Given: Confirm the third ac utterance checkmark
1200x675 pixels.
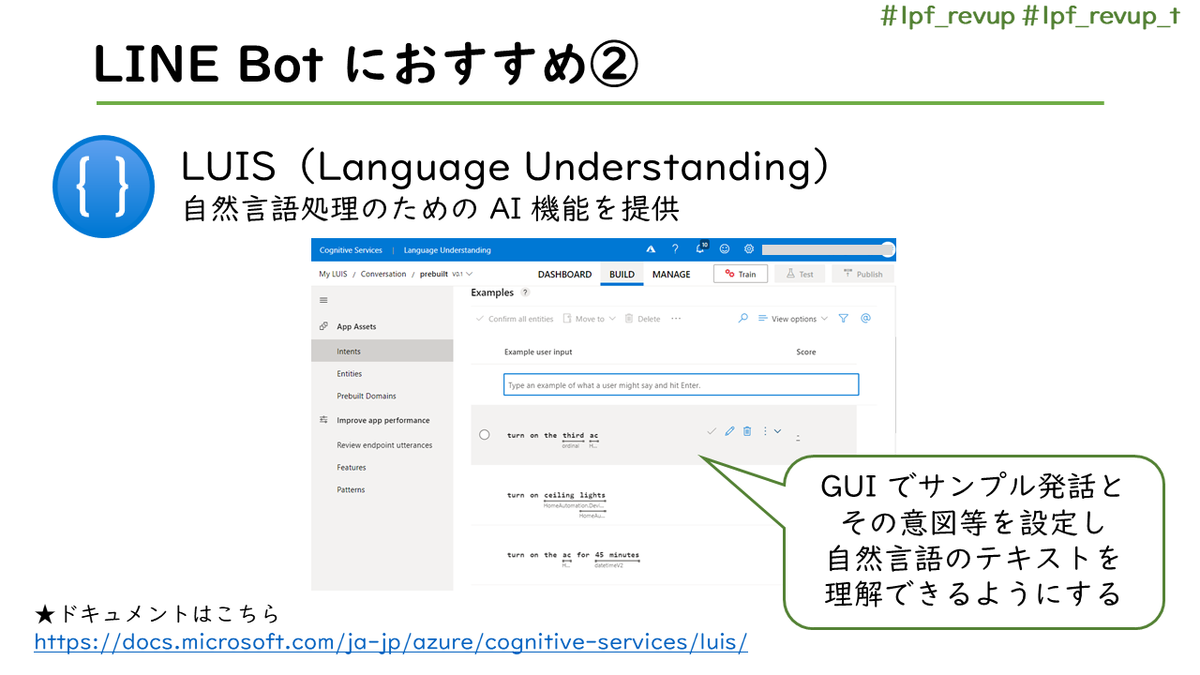Looking at the screenshot, I should click(712, 431).
